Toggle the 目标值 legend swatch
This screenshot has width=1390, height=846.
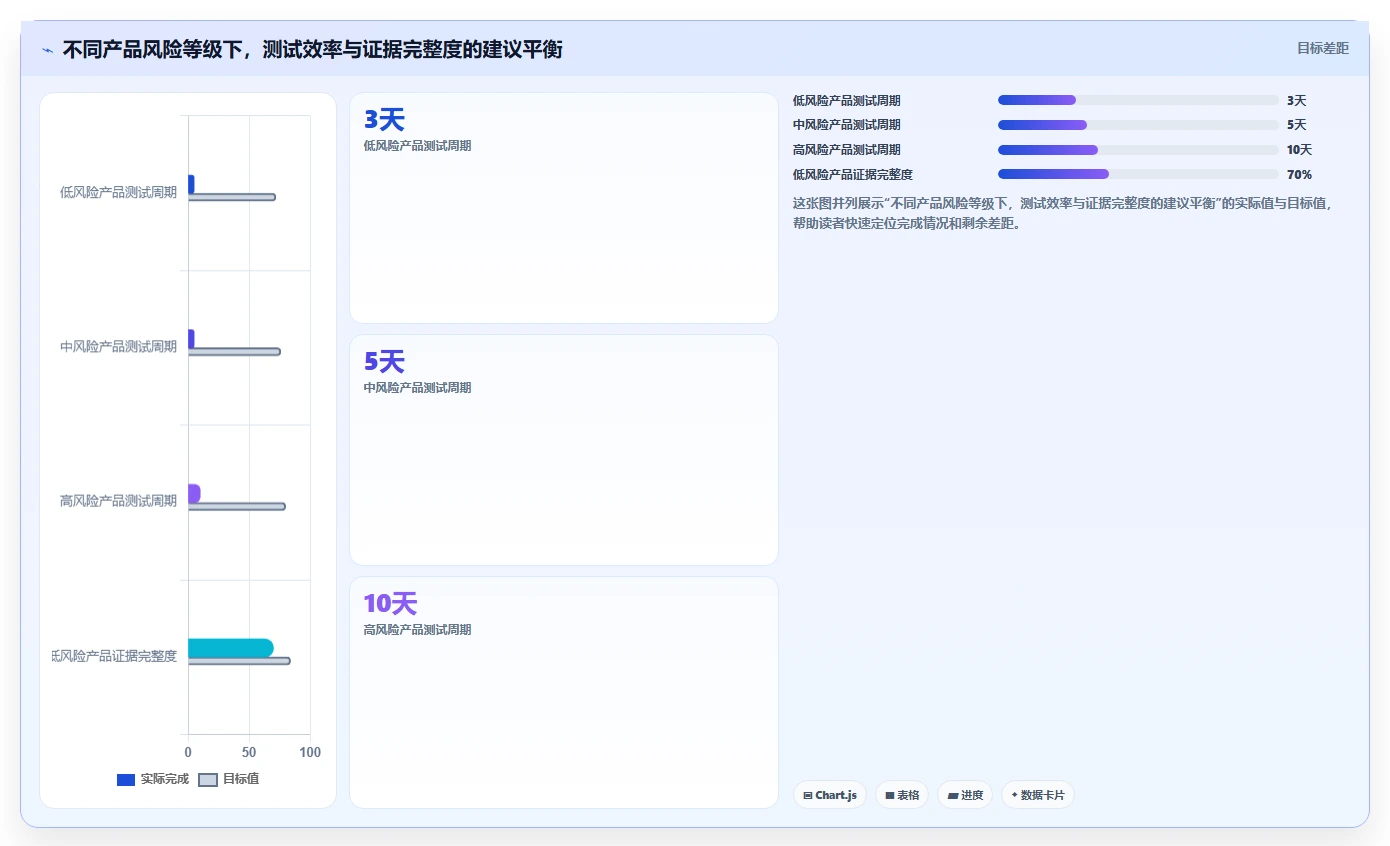[208, 780]
